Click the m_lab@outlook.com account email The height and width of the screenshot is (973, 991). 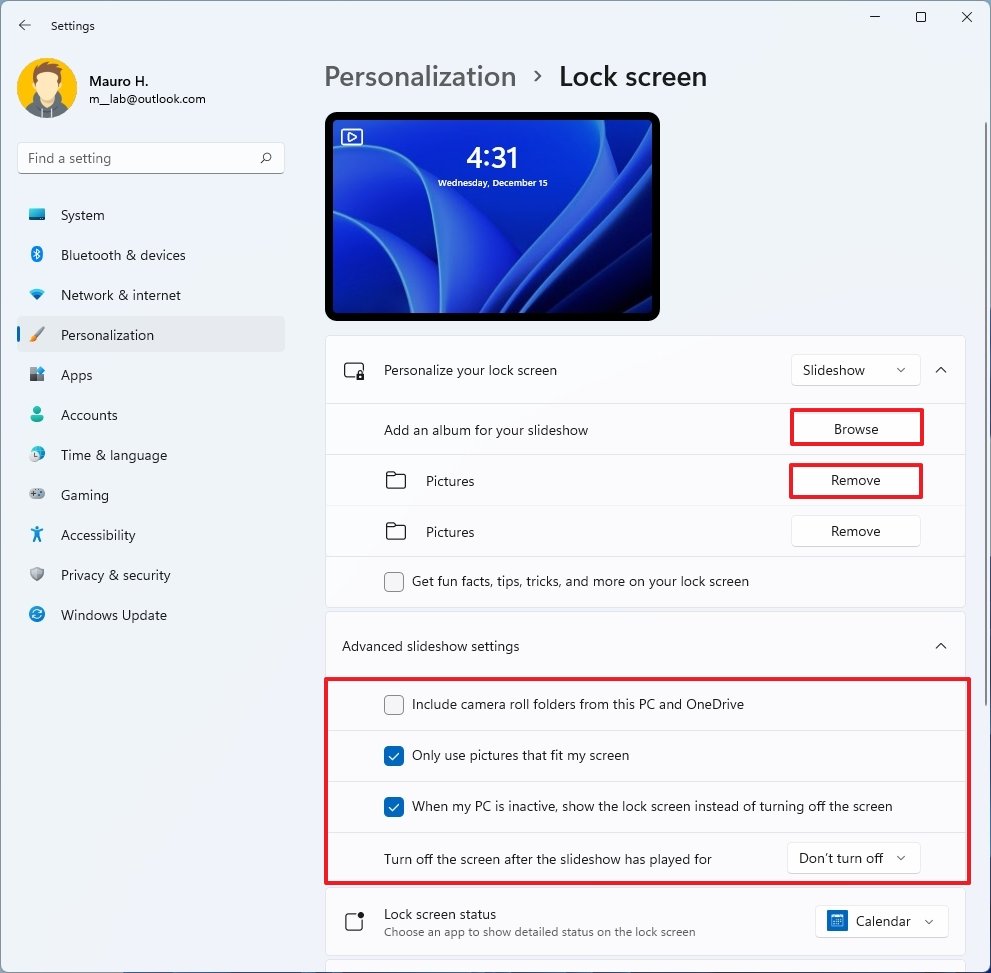coord(147,99)
